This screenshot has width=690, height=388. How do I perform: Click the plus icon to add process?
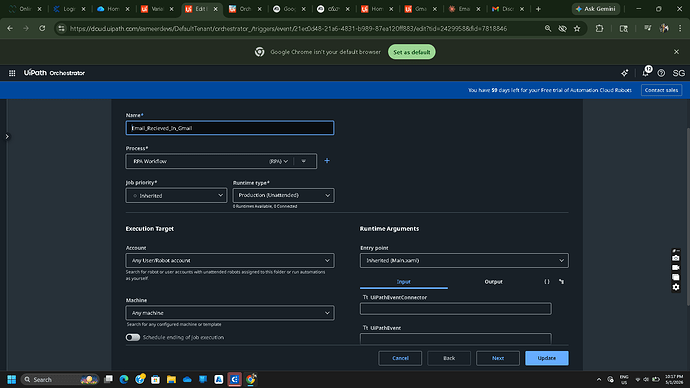coord(327,161)
